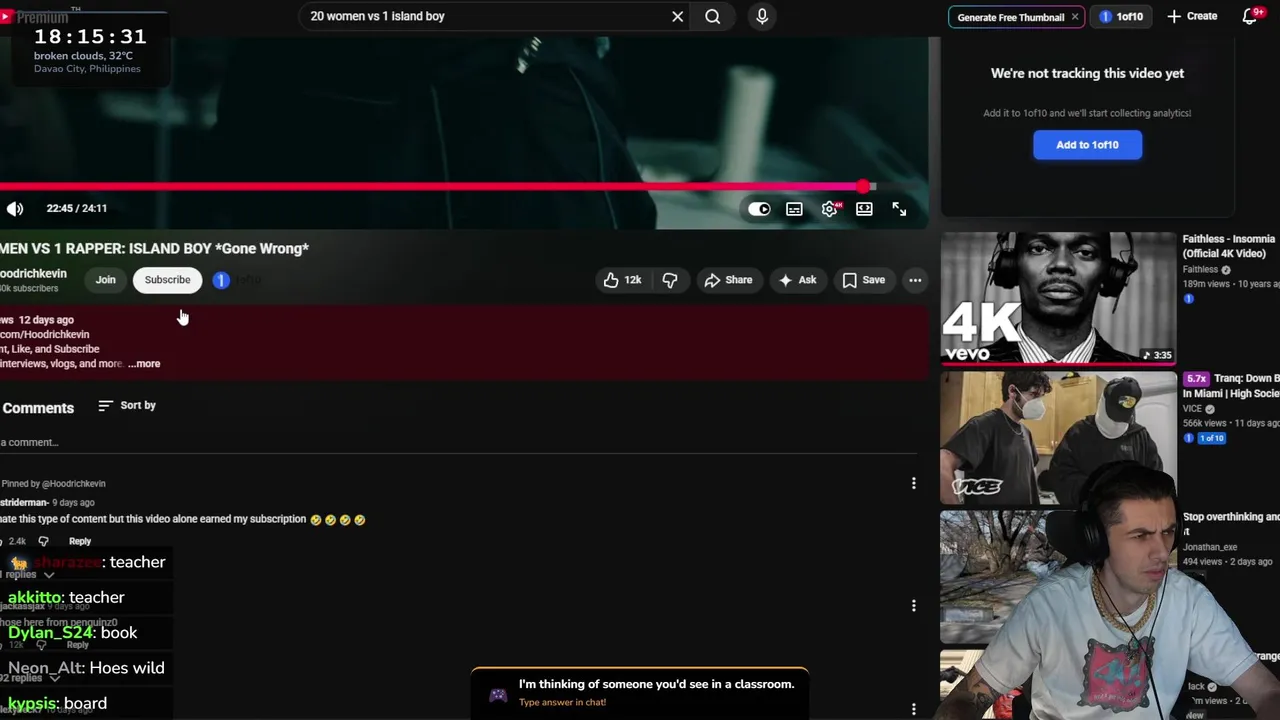This screenshot has height=720, width=1280.
Task: Open Faithless Insomnia video thumbnail
Action: [x=1058, y=298]
